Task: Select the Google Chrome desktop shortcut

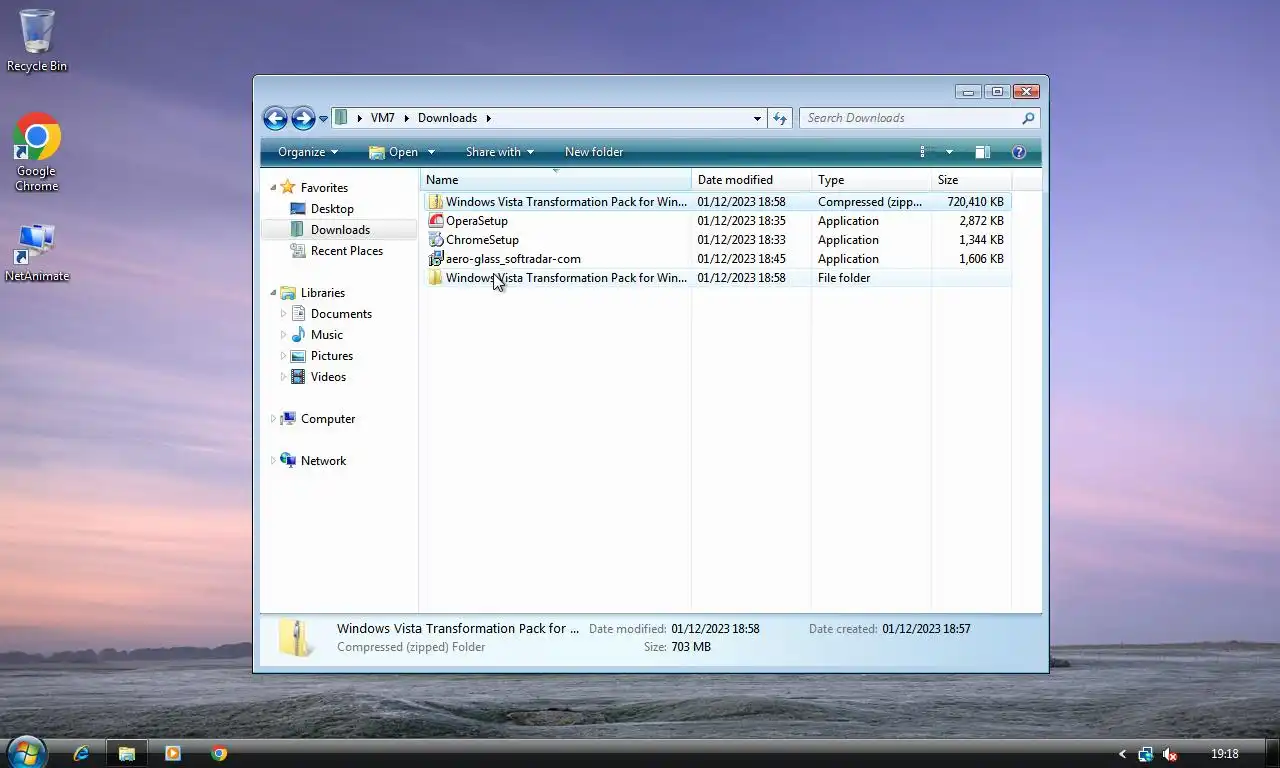Action: click(x=37, y=152)
